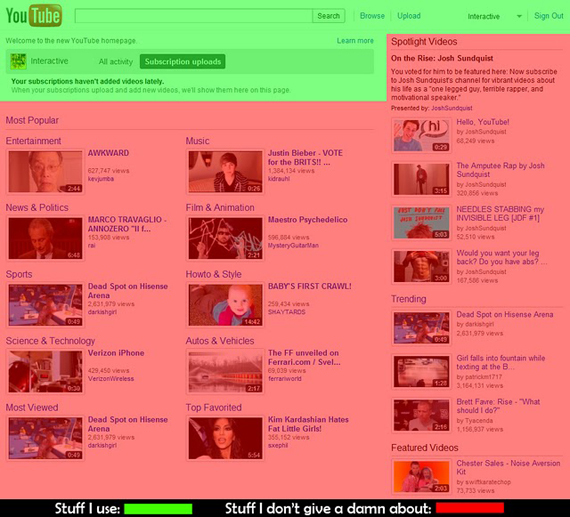This screenshot has width=570, height=517.
Task: Open the Girl falls into fountain thumbnail
Action: (422, 372)
